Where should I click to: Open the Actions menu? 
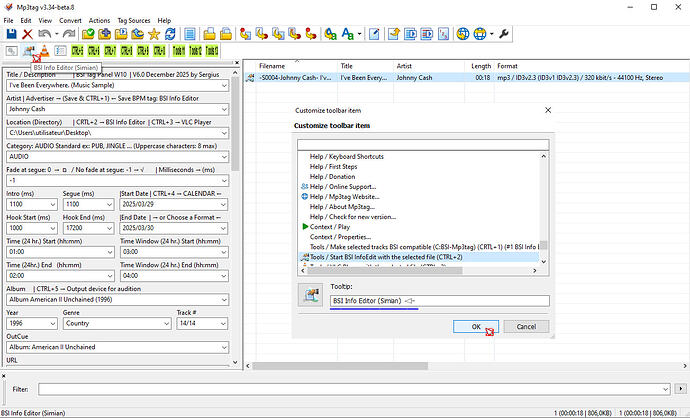coord(99,20)
